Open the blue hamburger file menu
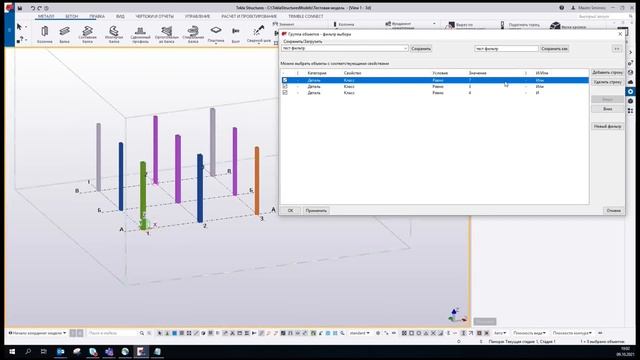 pyautogui.click(x=9, y=30)
